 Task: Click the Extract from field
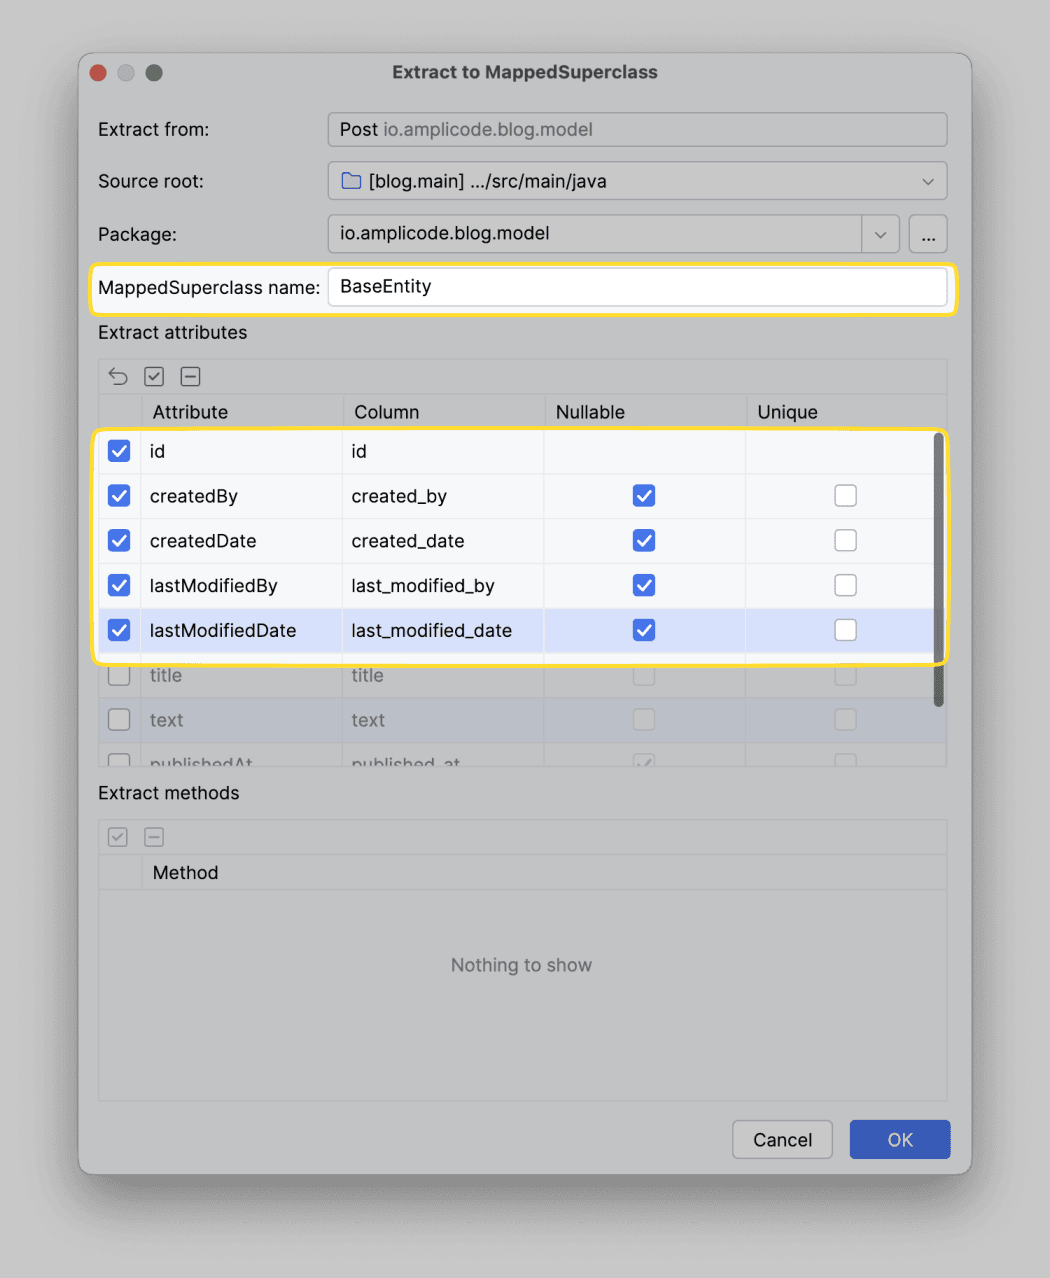(x=637, y=129)
